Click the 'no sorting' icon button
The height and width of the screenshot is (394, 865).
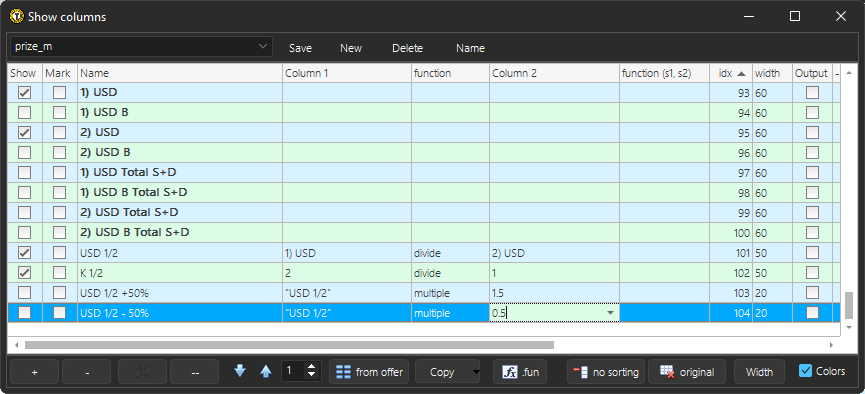coord(606,372)
